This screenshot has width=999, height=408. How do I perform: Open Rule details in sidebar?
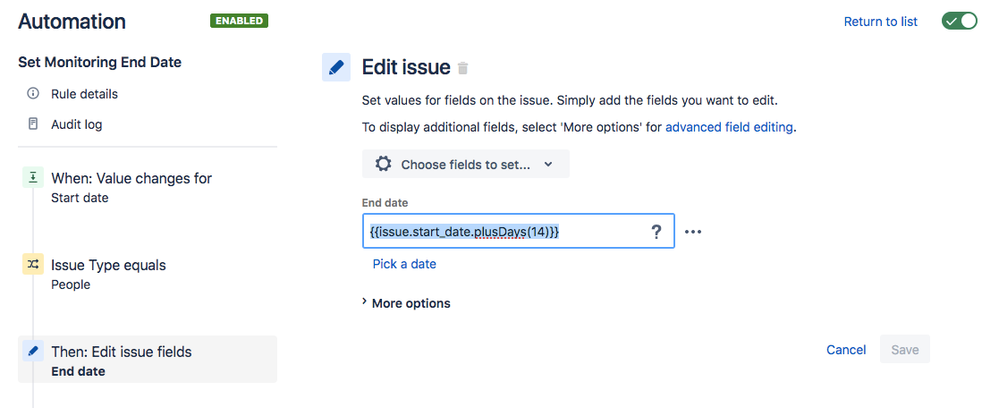pyautogui.click(x=84, y=94)
